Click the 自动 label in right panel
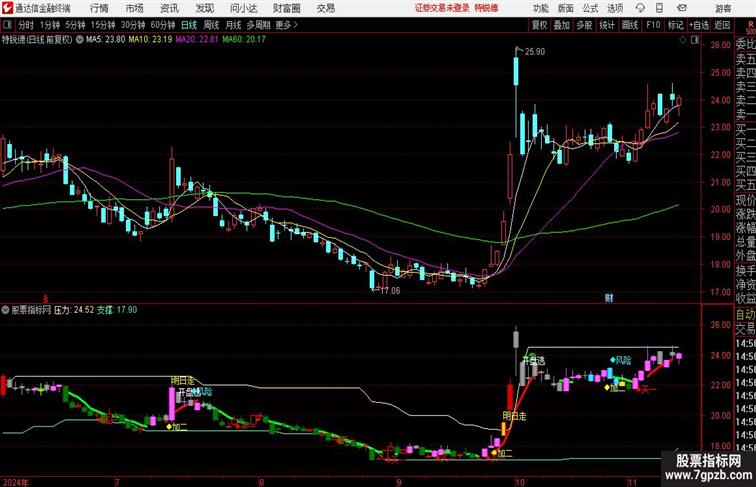The width and height of the screenshot is (756, 487). (745, 314)
